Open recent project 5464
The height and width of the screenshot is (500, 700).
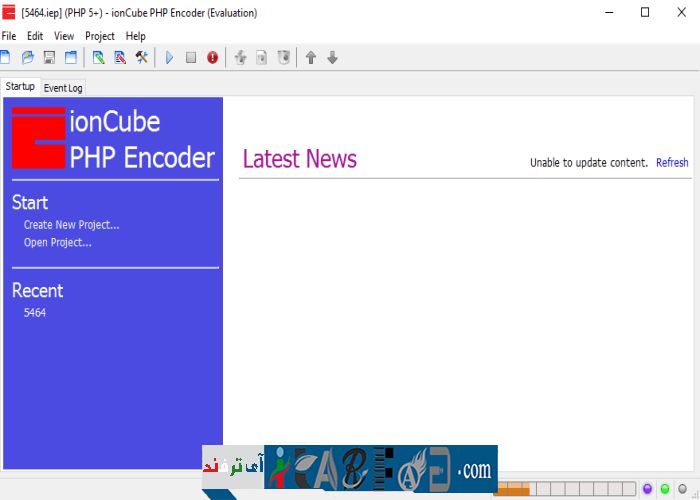click(35, 313)
